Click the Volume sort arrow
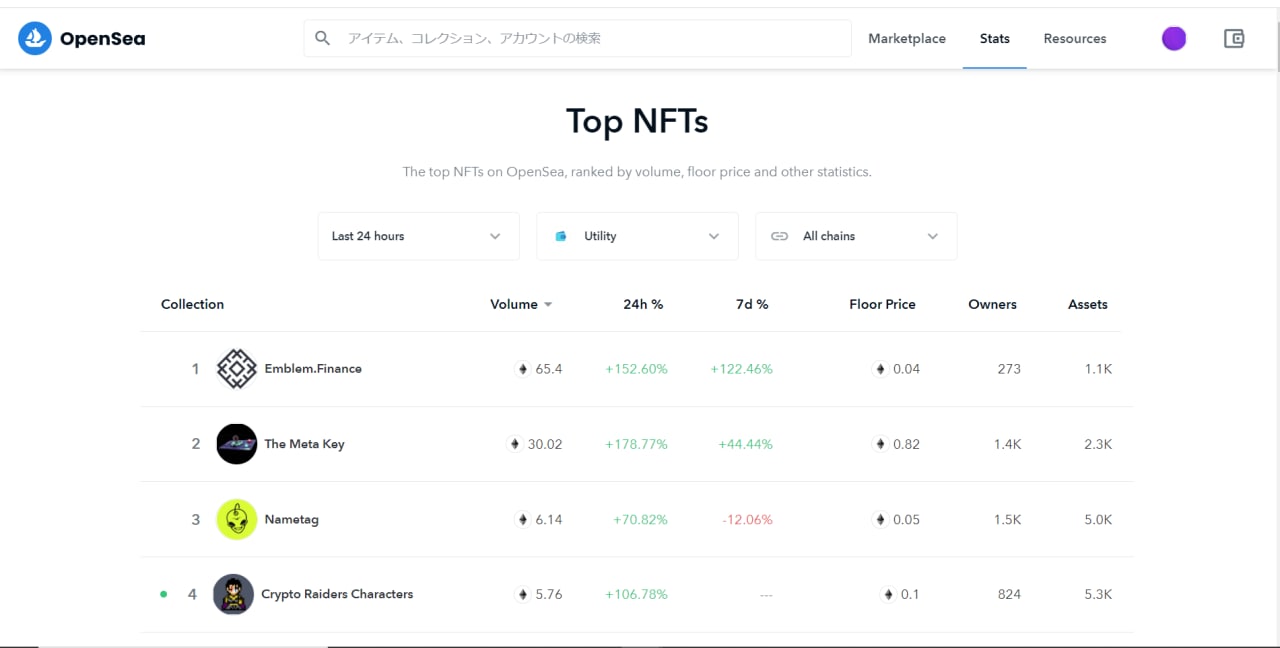 [x=548, y=305]
